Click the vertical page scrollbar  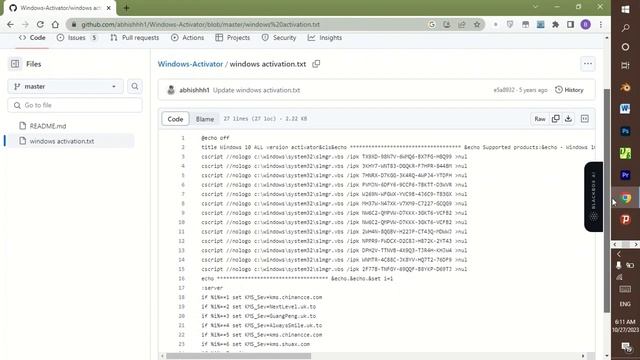click(607, 200)
